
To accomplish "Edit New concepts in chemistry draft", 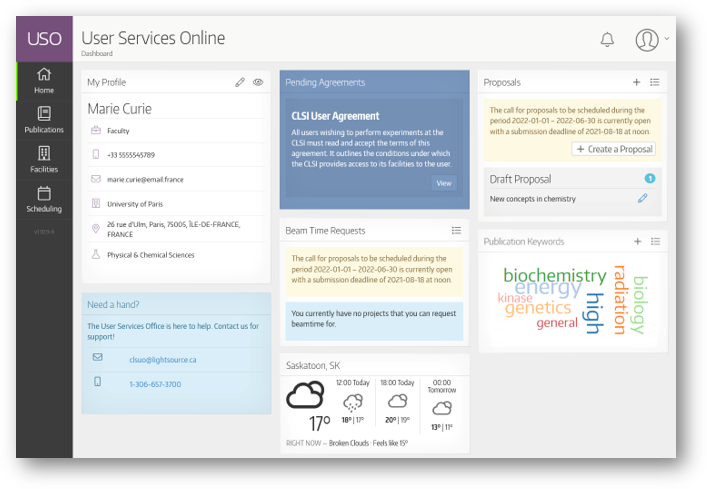I will point(643,198).
